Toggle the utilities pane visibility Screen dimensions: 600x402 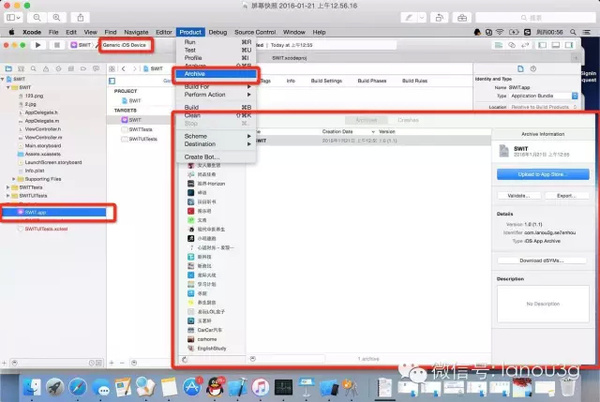click(569, 45)
